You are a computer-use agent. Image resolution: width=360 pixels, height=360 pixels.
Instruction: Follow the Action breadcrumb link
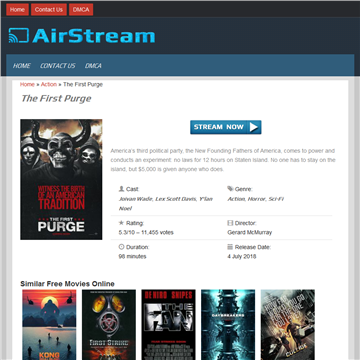coord(49,84)
